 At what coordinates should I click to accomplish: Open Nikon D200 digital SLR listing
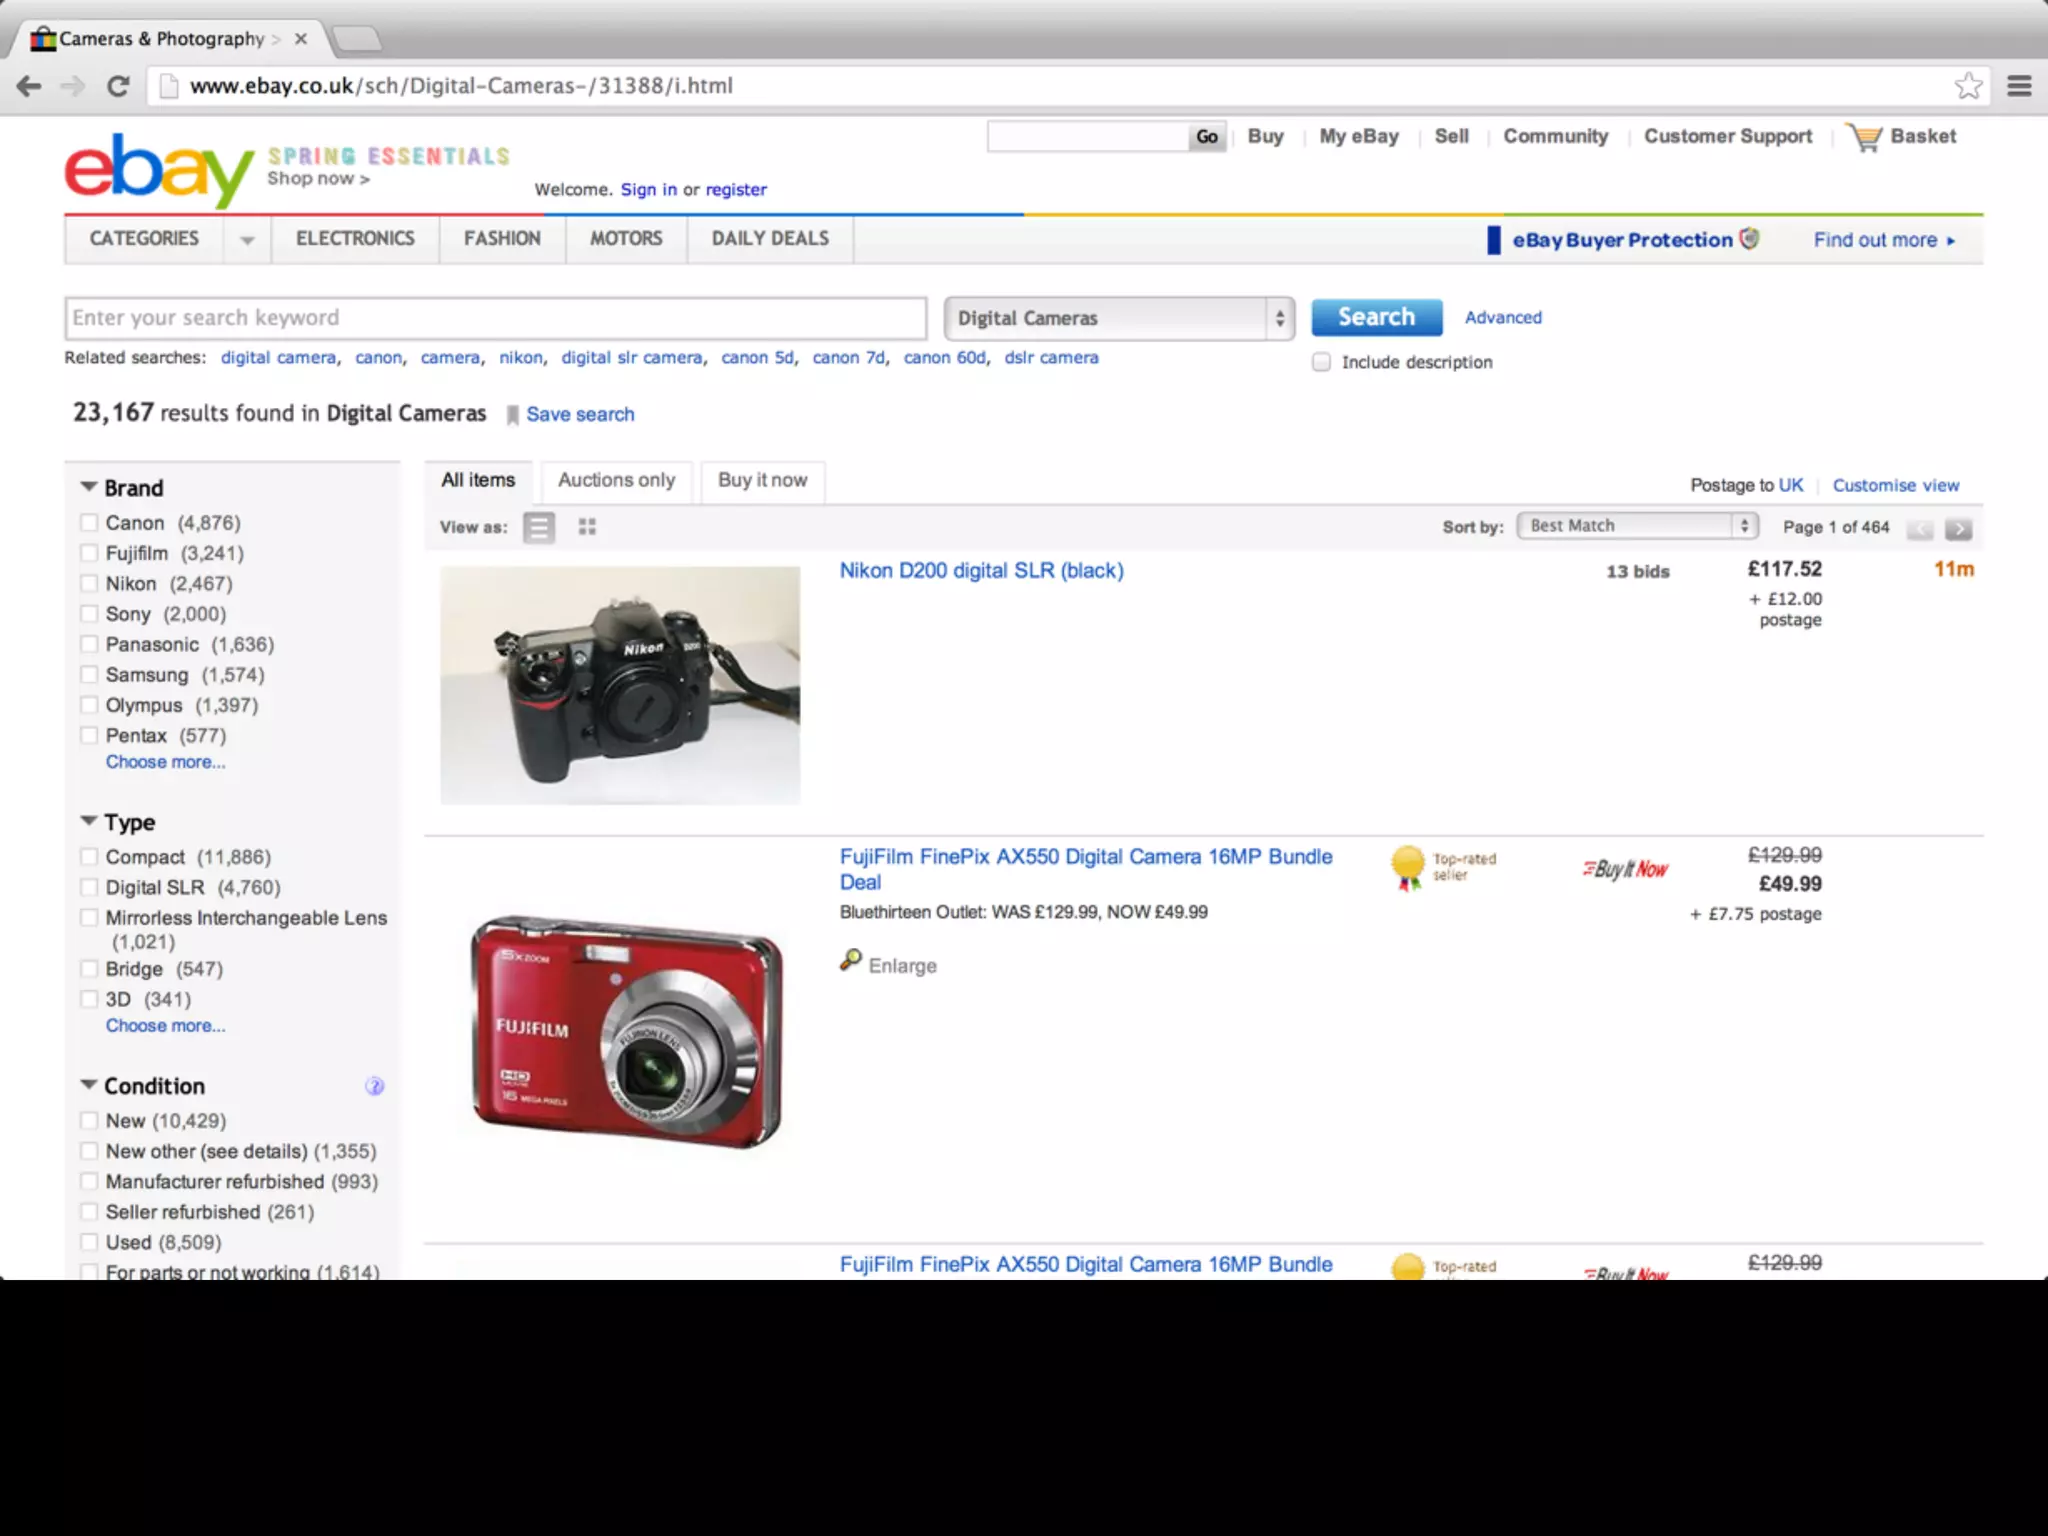point(981,571)
